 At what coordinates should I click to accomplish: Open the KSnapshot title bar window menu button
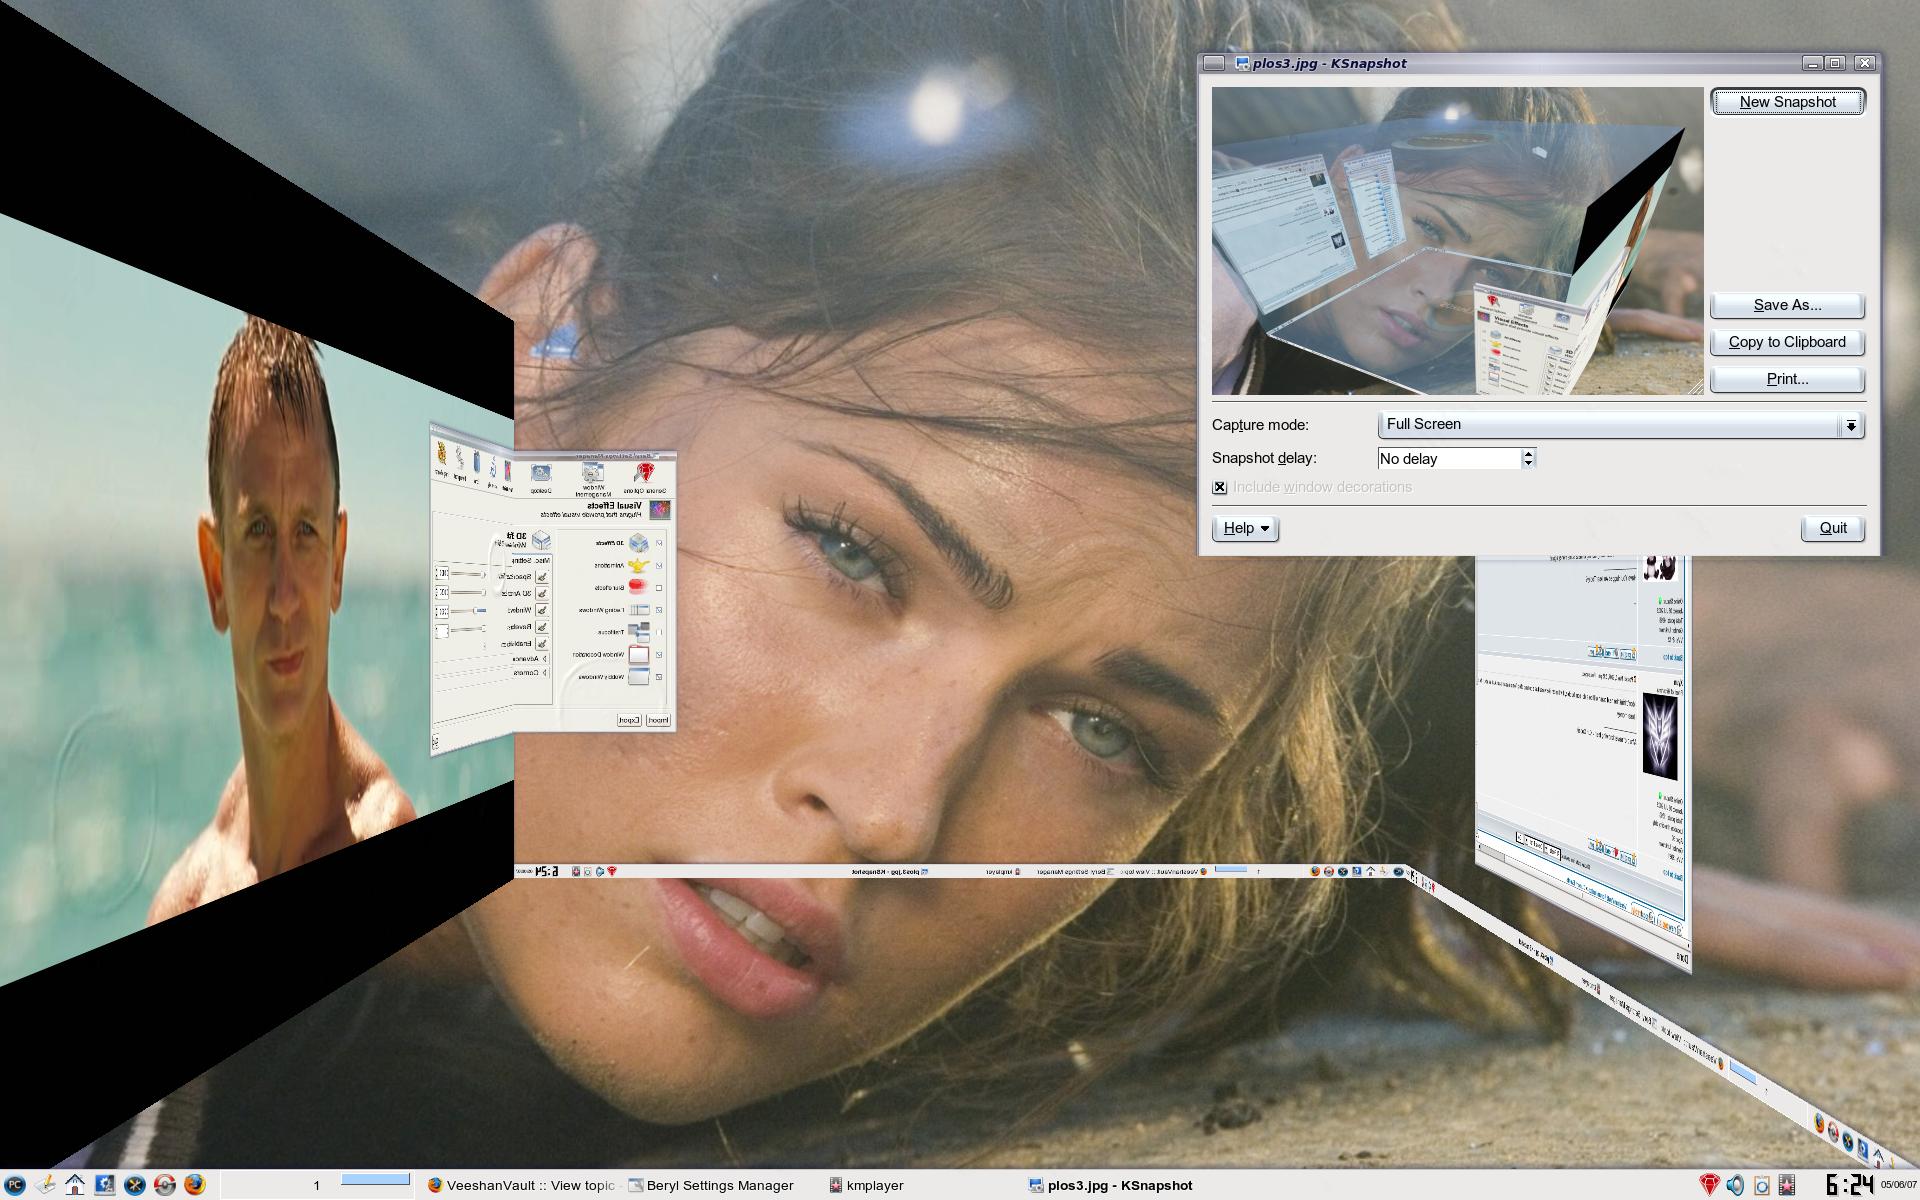(x=1213, y=63)
